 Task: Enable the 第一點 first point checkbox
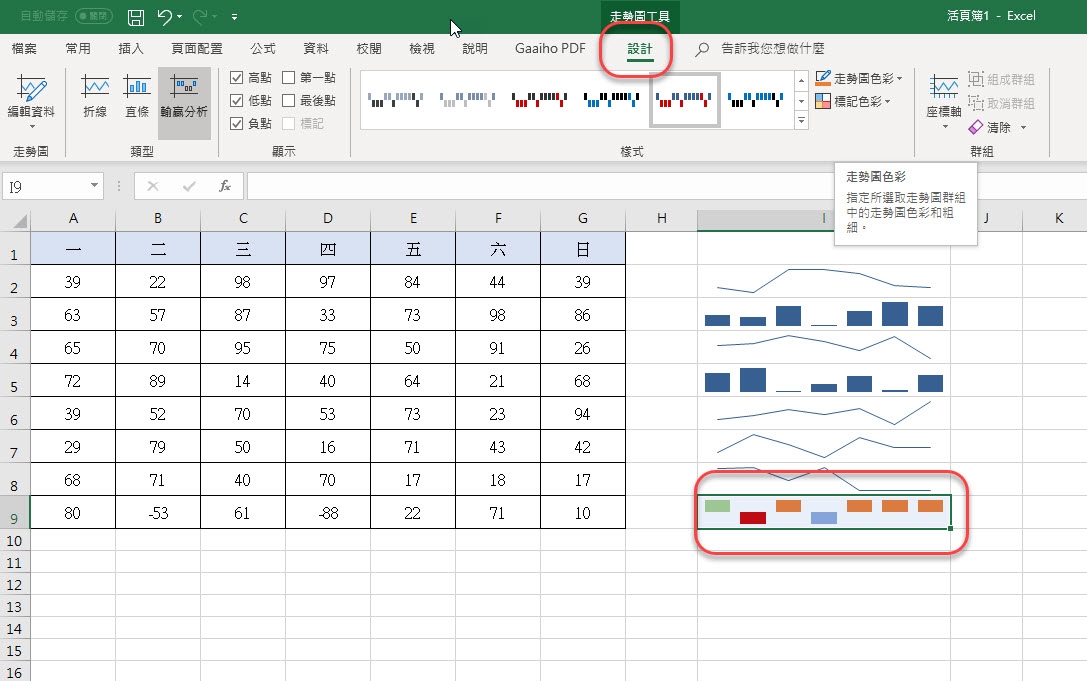pos(289,78)
